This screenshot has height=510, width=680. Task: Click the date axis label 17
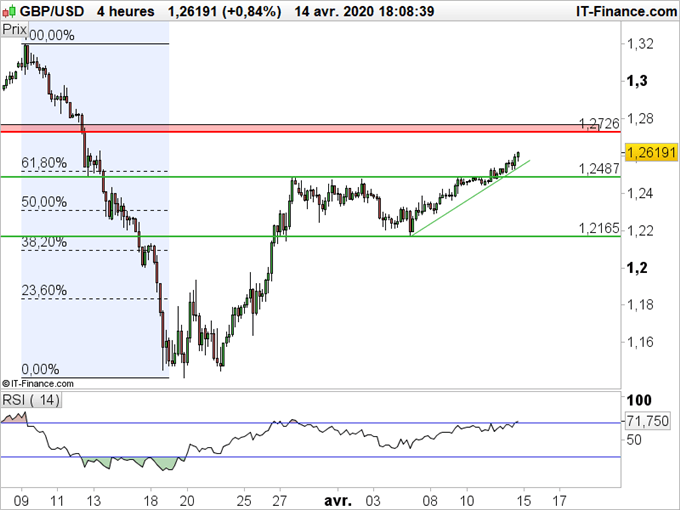[559, 500]
